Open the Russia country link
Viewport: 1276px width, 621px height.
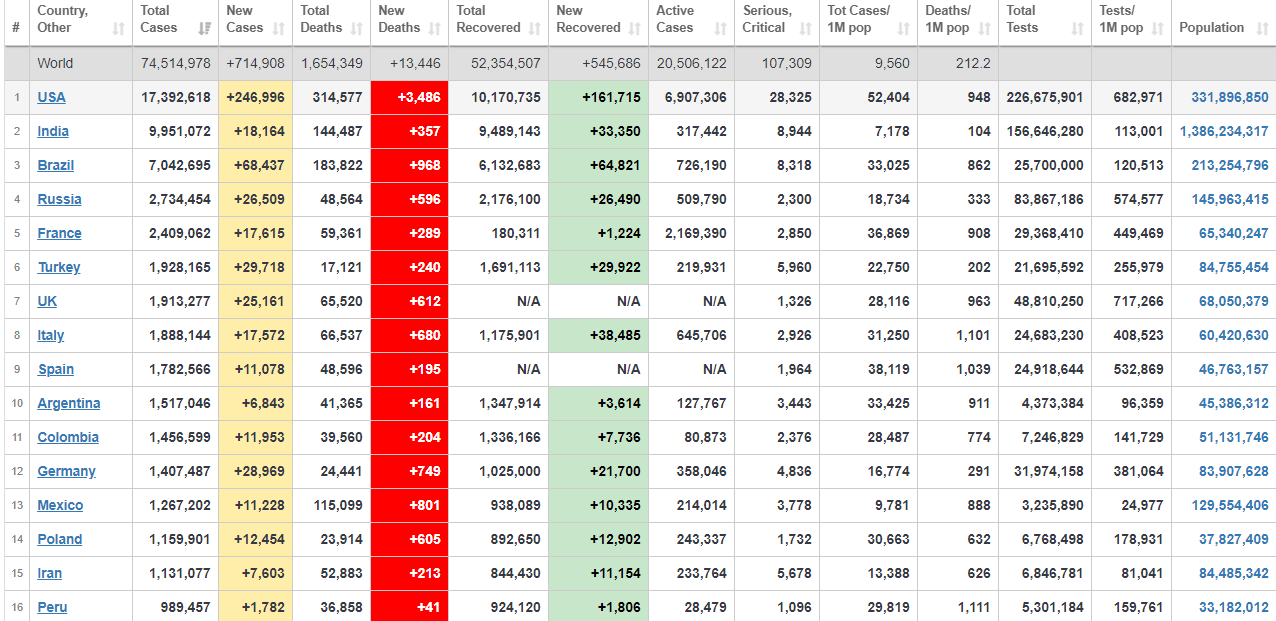[x=60, y=199]
